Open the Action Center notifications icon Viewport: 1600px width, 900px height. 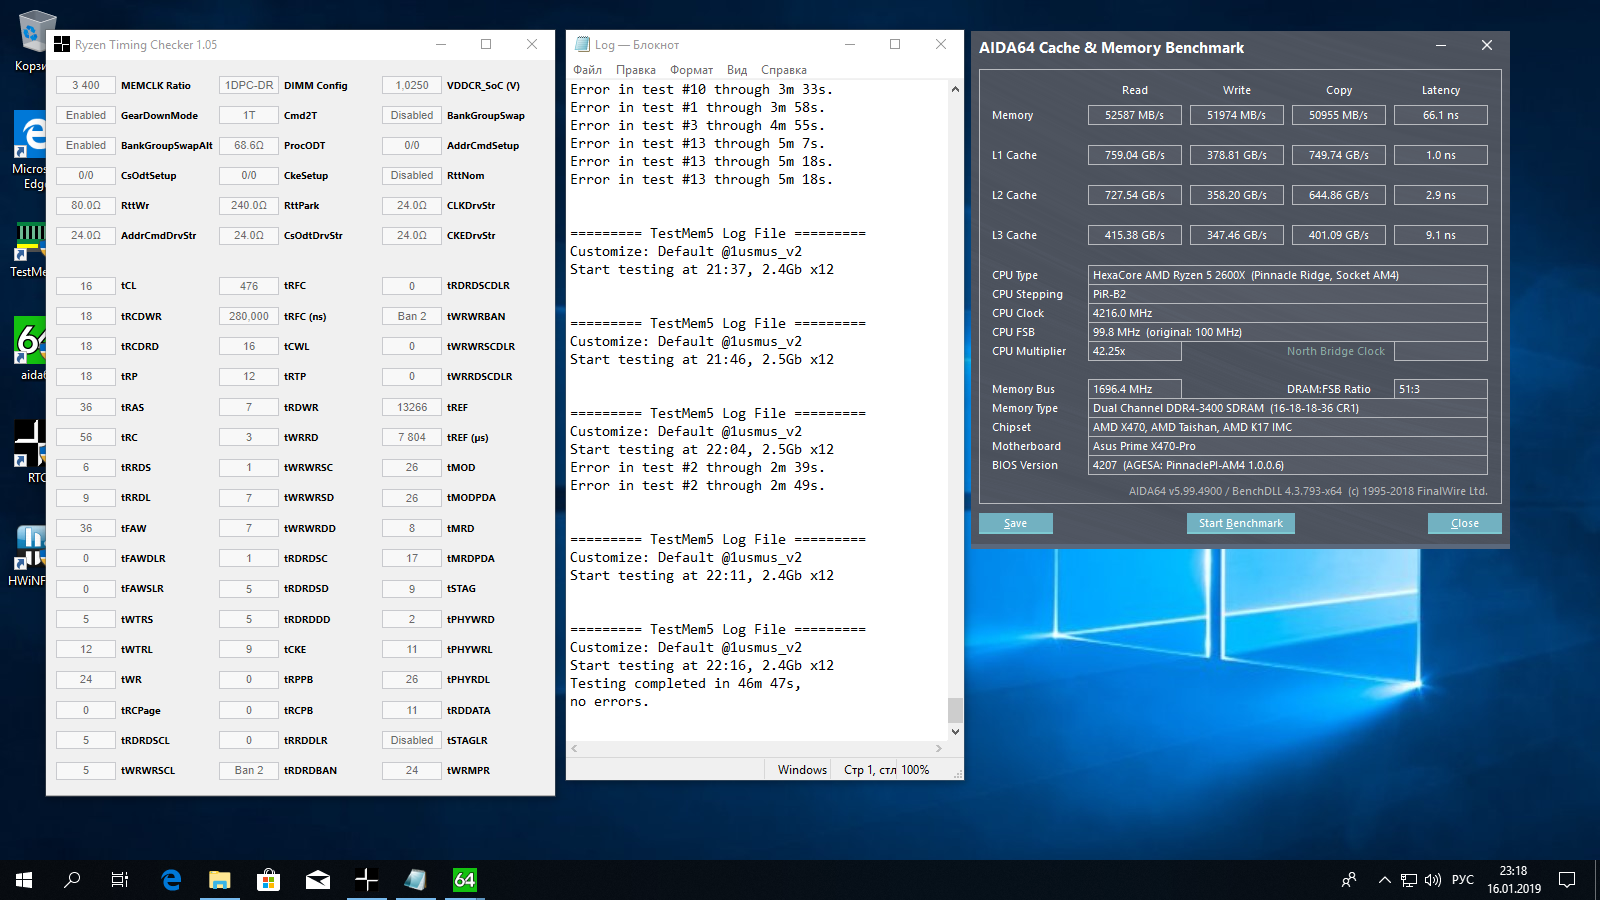click(x=1567, y=880)
